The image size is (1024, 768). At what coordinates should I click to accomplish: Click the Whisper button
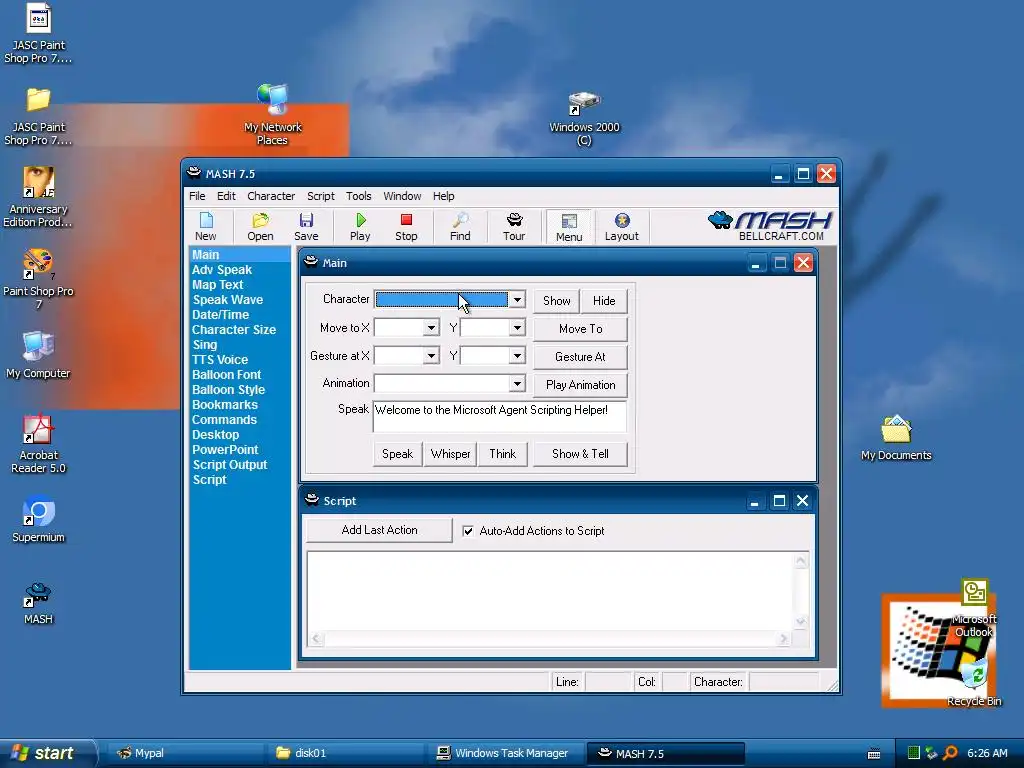pyautogui.click(x=450, y=454)
